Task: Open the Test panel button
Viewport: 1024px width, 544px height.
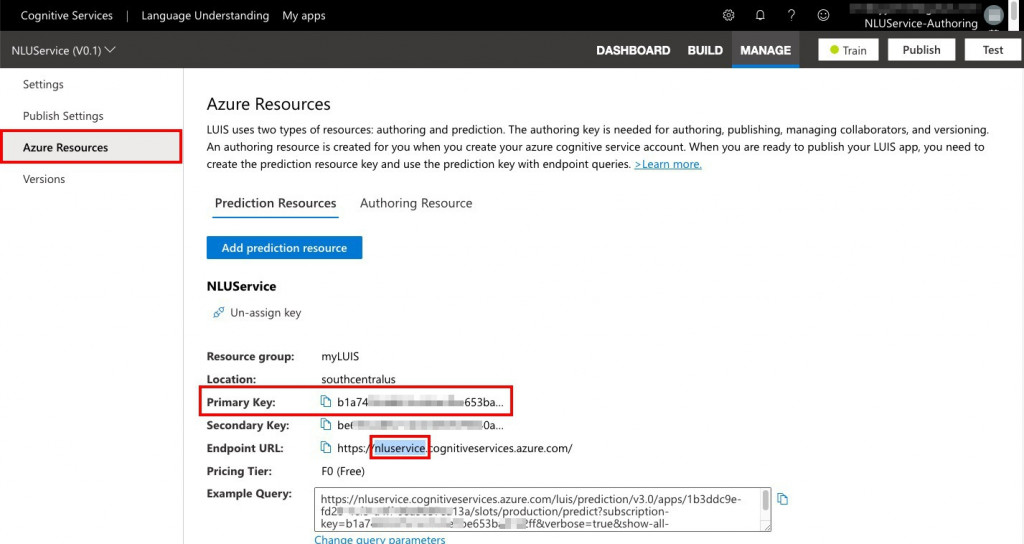Action: 993,50
